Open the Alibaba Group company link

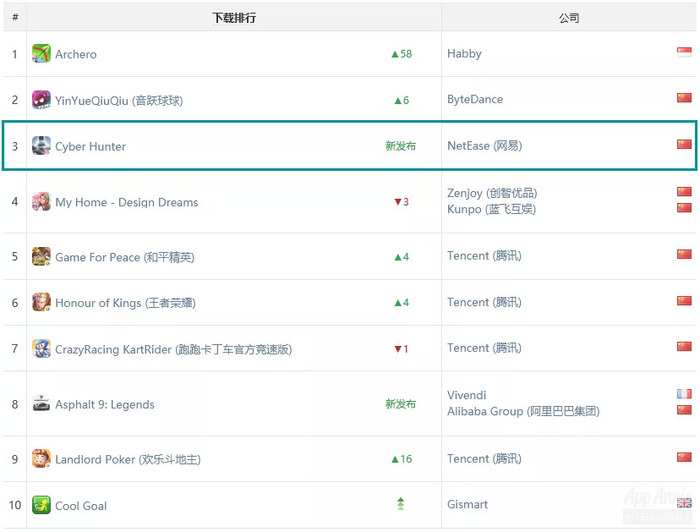click(x=523, y=411)
